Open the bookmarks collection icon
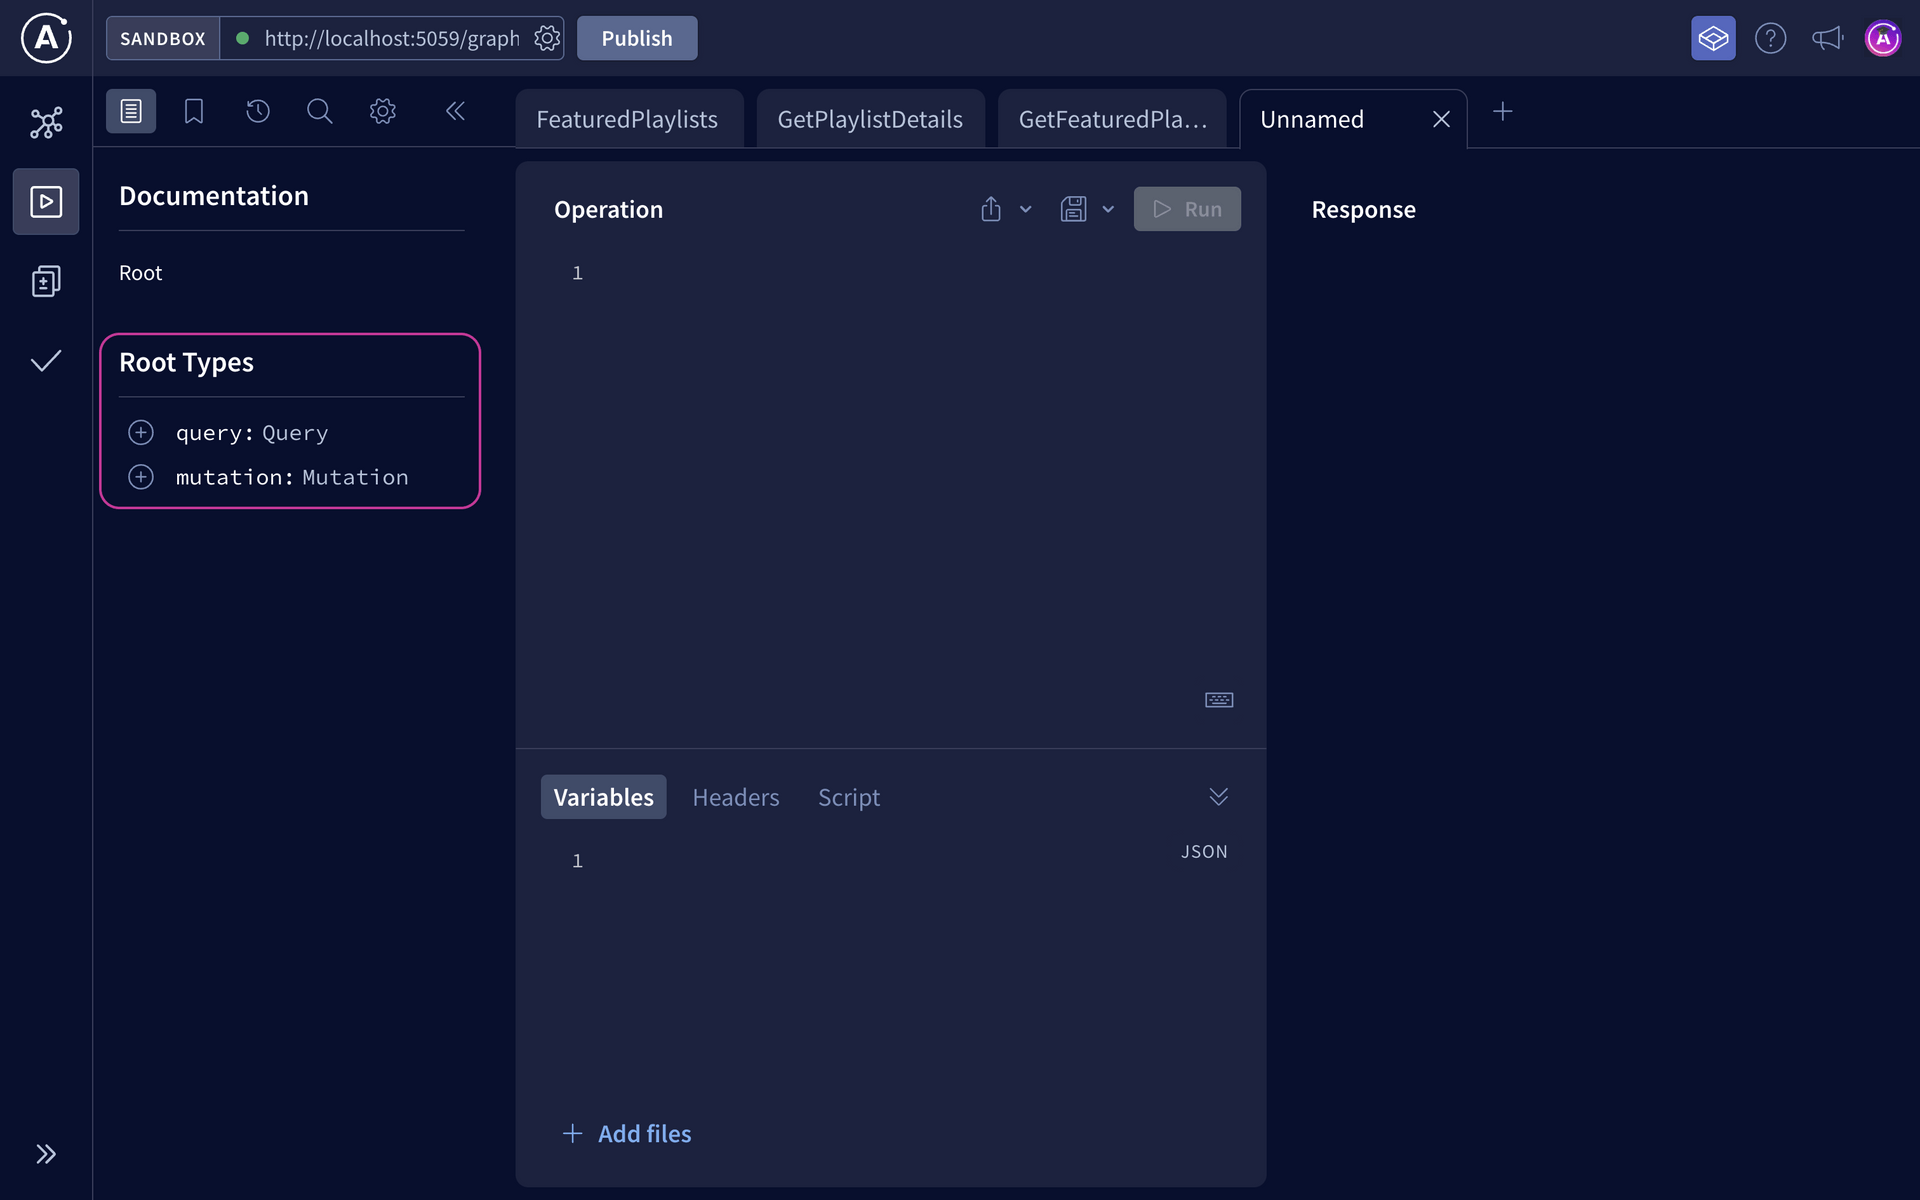The height and width of the screenshot is (1200, 1920). click(194, 111)
